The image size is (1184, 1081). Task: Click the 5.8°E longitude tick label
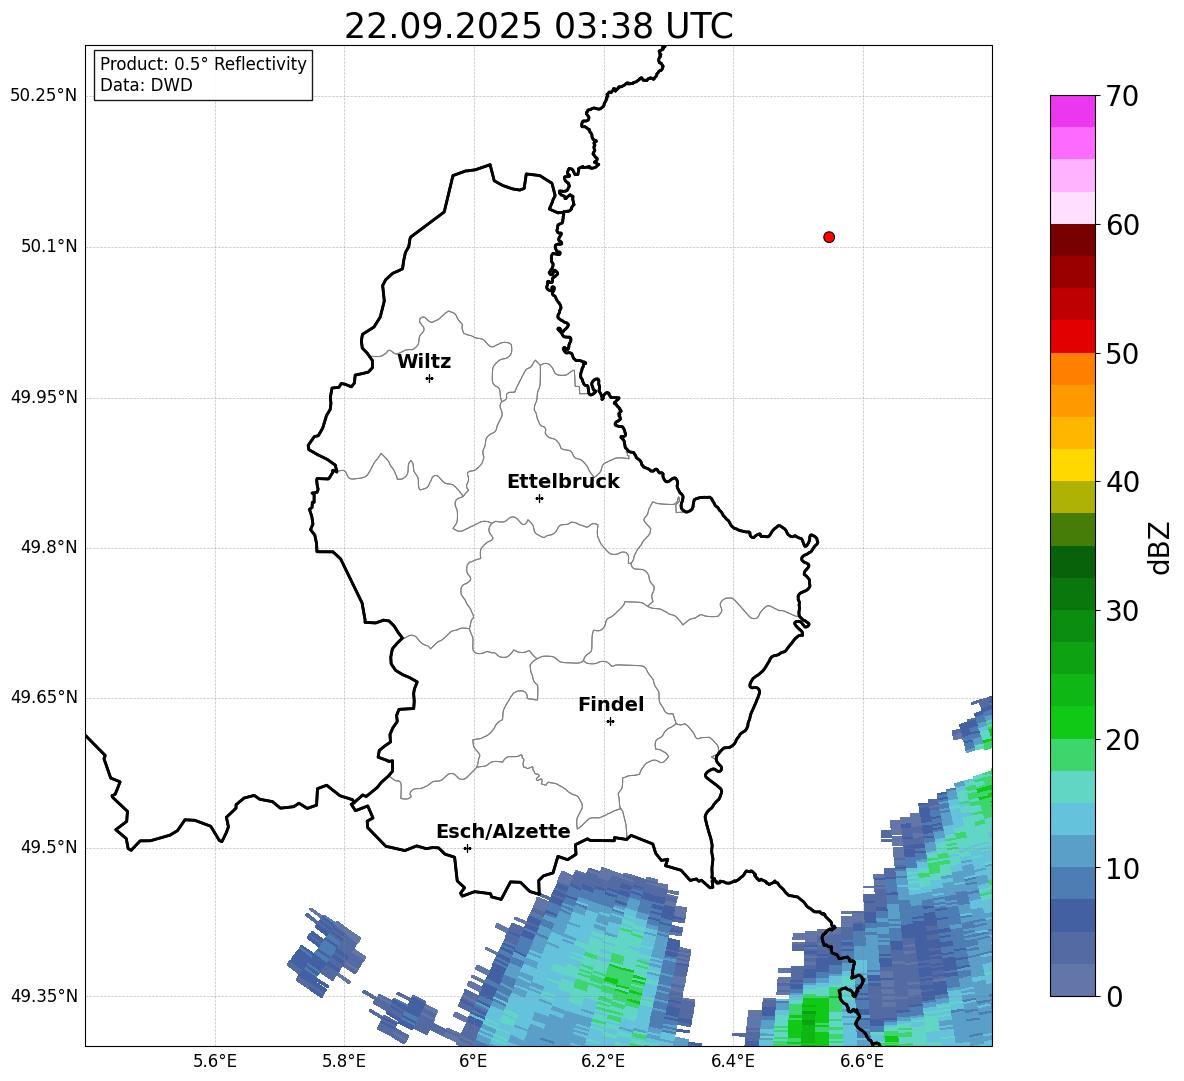[344, 1061]
